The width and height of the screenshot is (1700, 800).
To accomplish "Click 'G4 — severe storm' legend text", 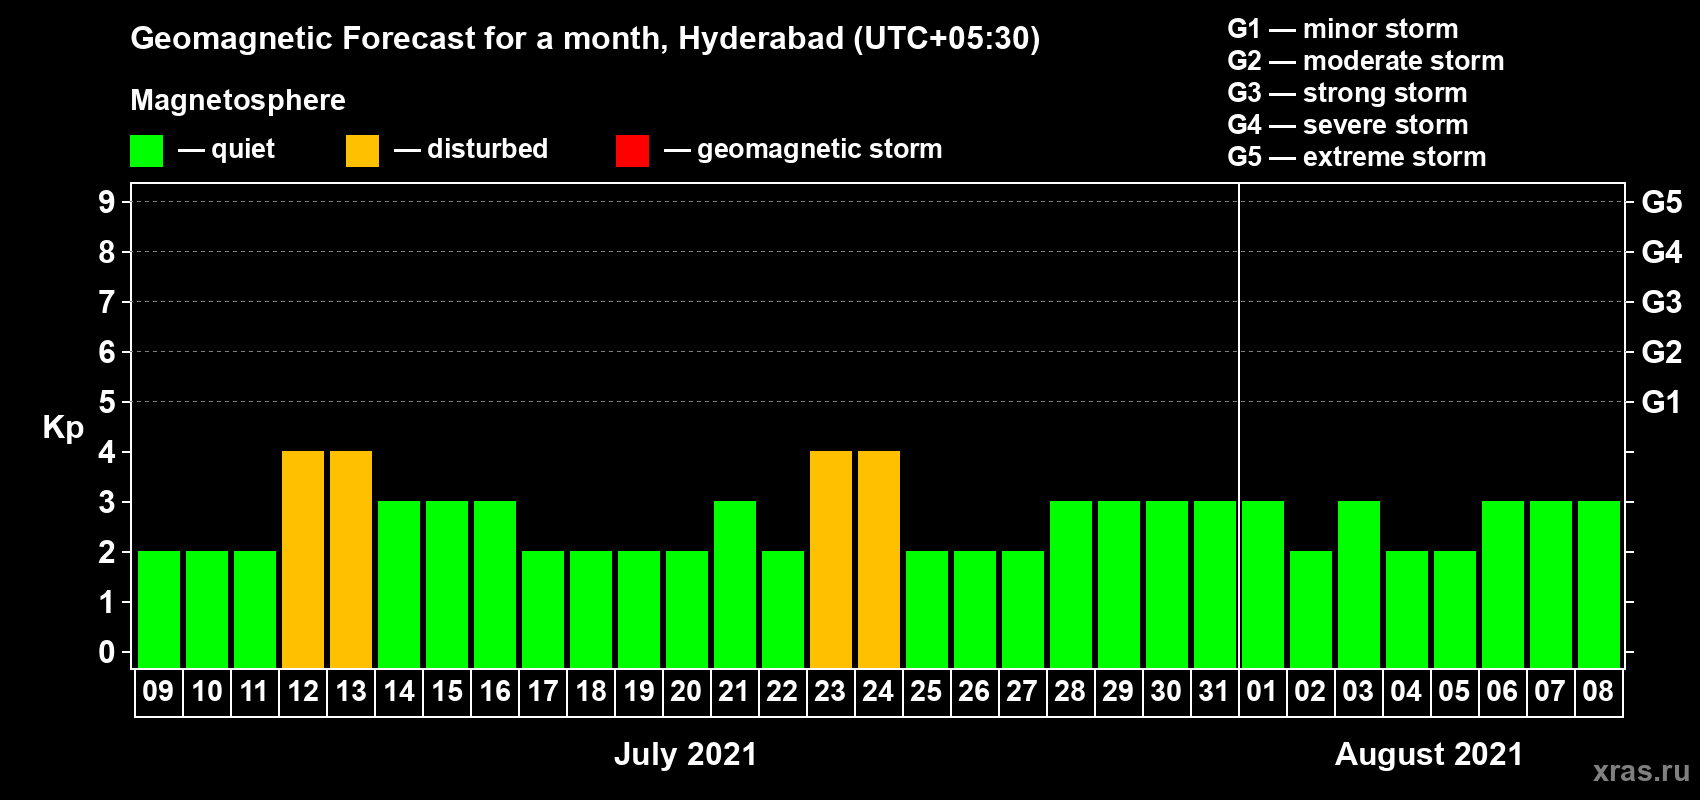I will (x=1348, y=125).
